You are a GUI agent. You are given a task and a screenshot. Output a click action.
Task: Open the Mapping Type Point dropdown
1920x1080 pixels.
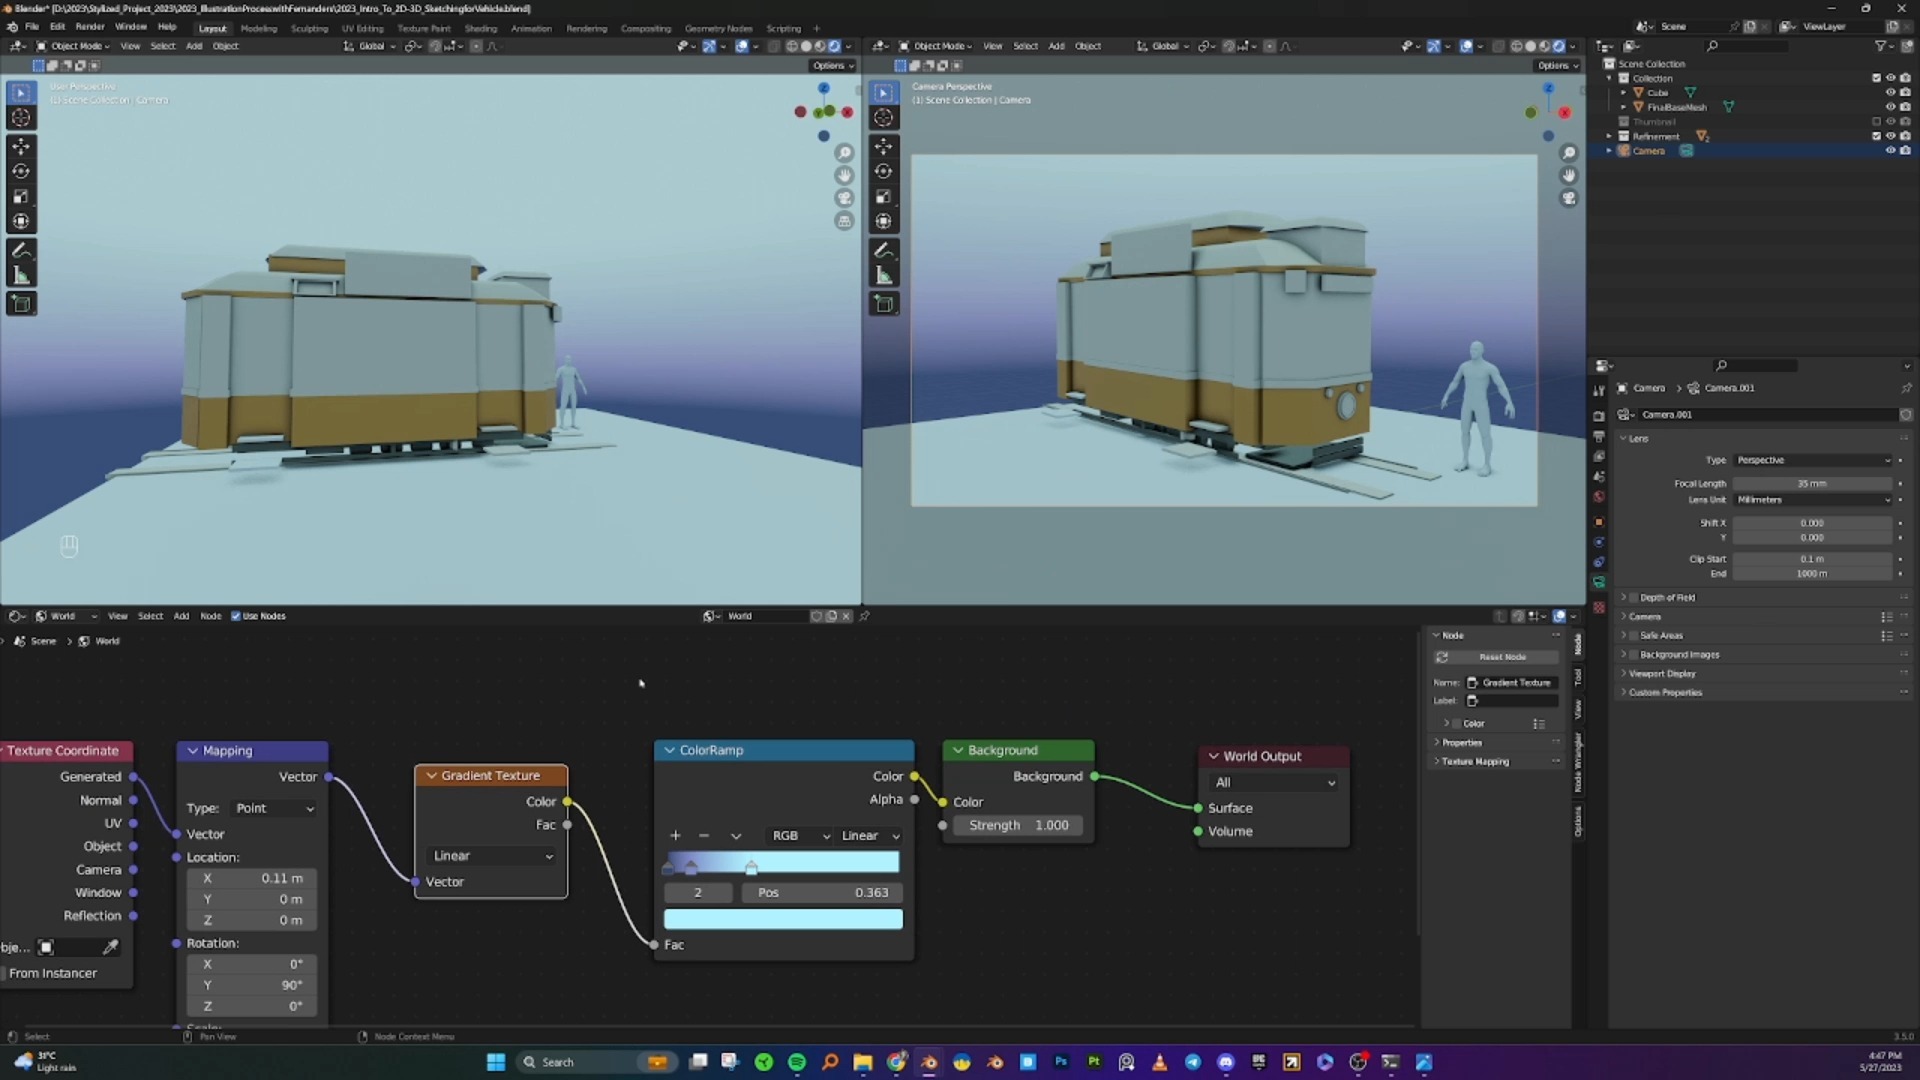click(274, 808)
